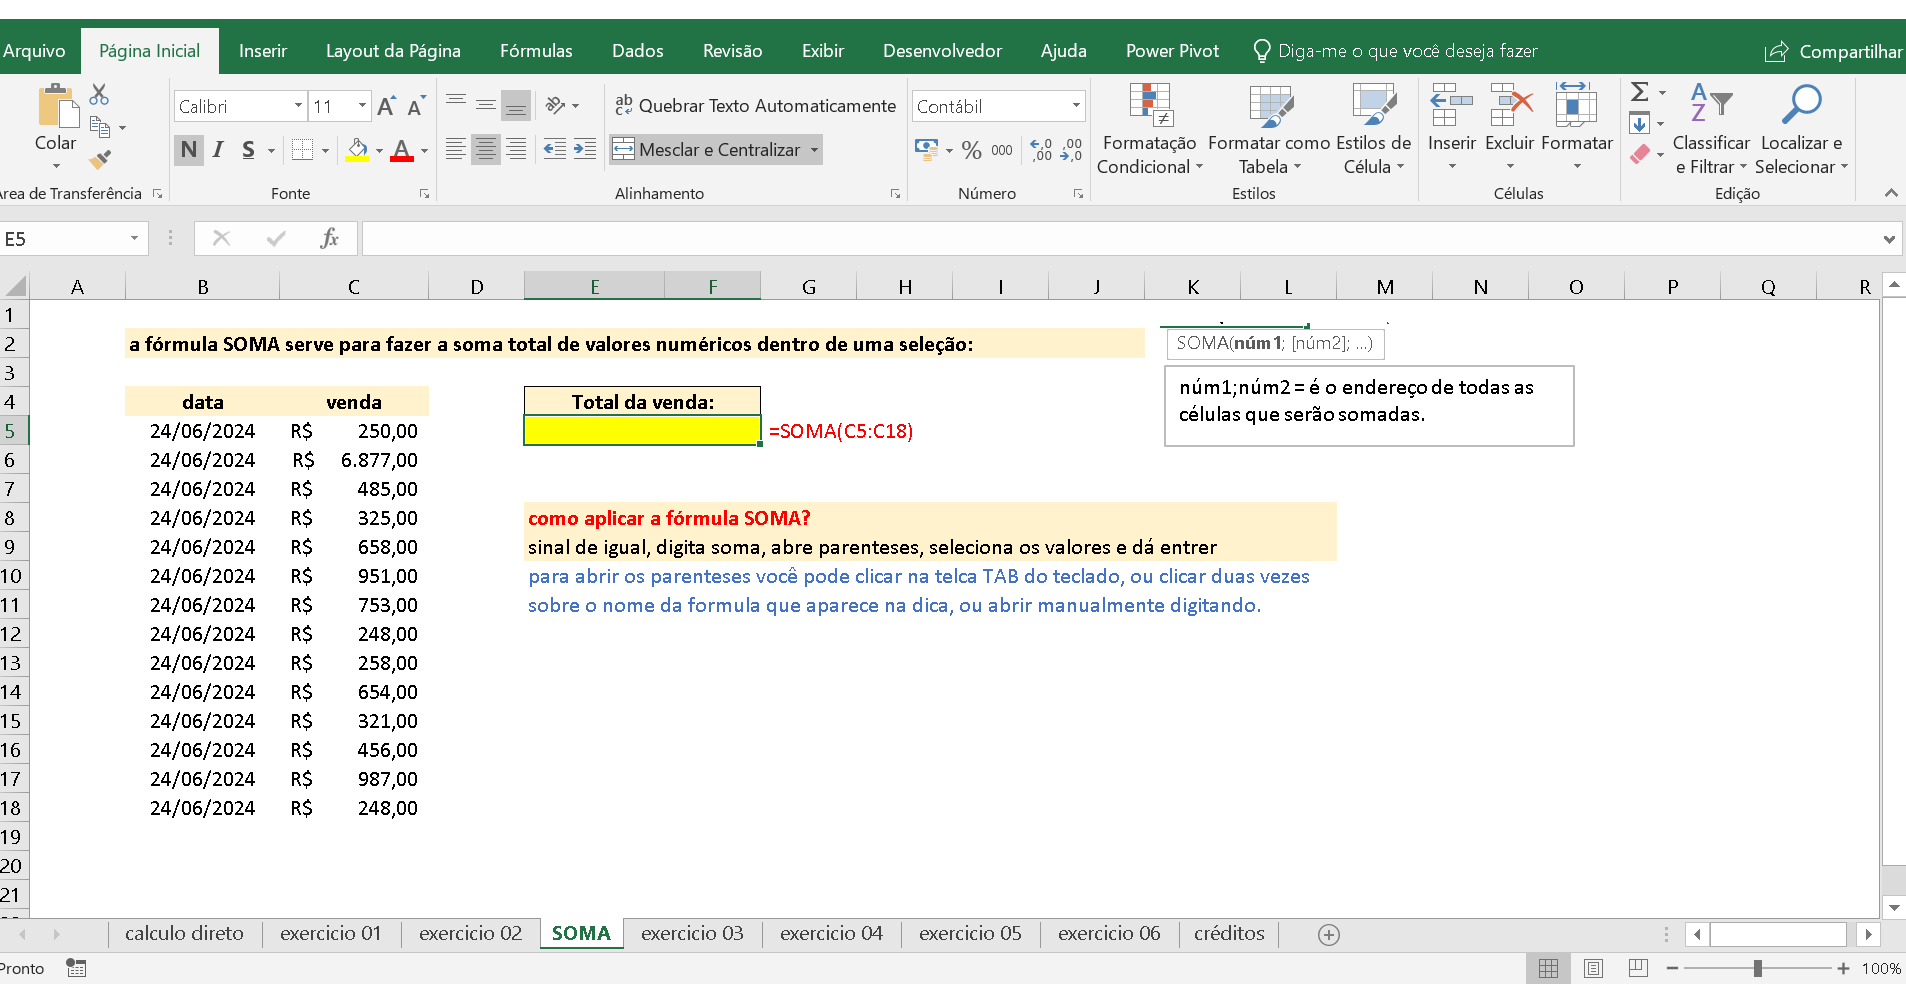Collapse the ribbon with chevron
1906x1002 pixels.
pyautogui.click(x=1891, y=193)
